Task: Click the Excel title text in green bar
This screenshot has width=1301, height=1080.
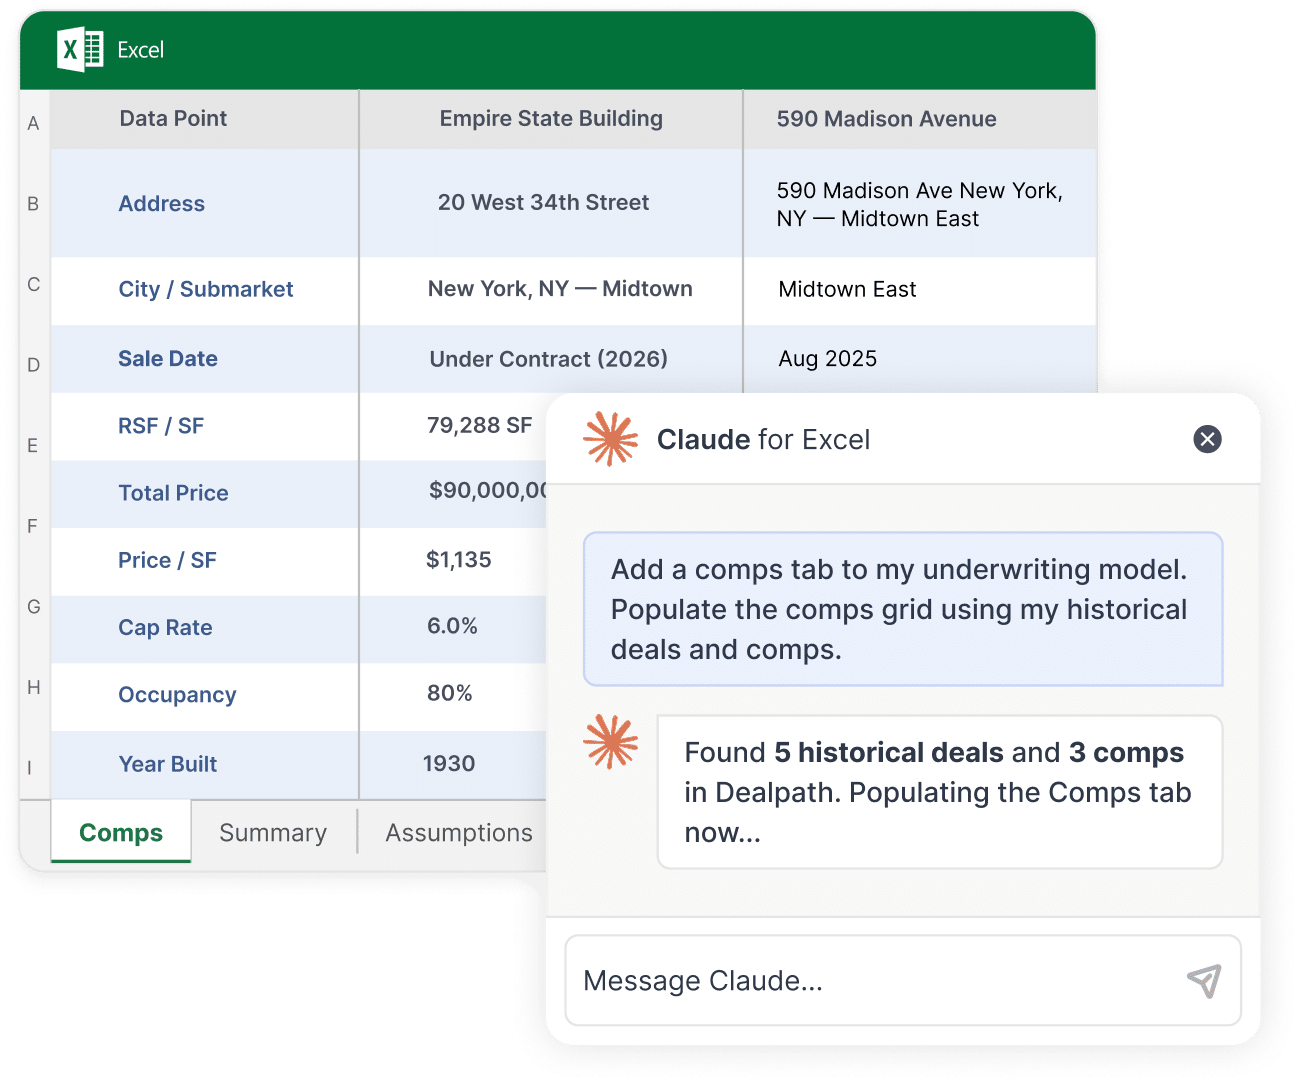Action: point(141,50)
